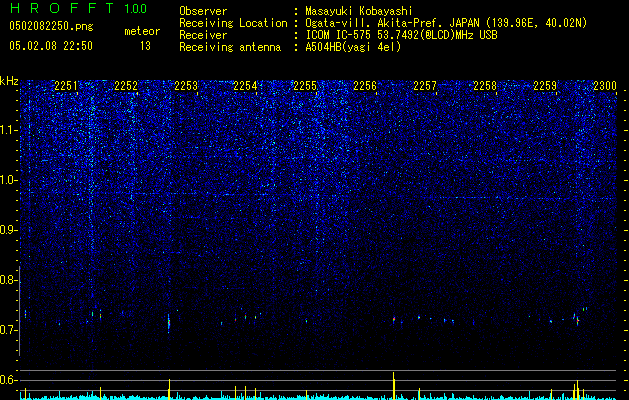Click the tallest yellow spike in the power graph
Image resolution: width=629 pixels, height=400 pixels.
tap(394, 386)
